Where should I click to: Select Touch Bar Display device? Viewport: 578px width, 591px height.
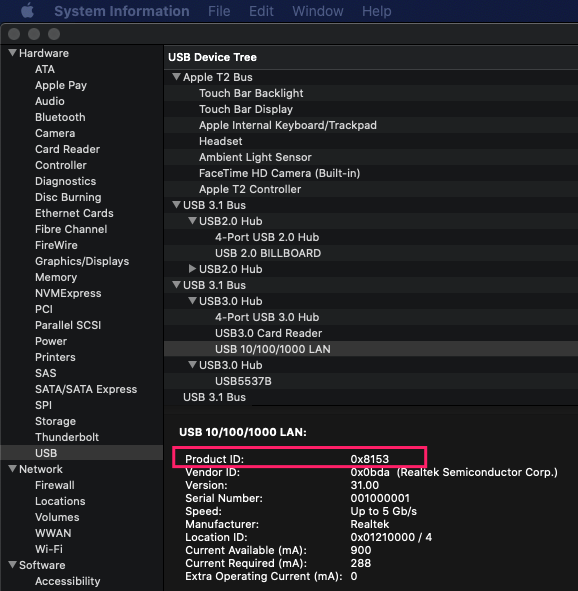(x=246, y=109)
